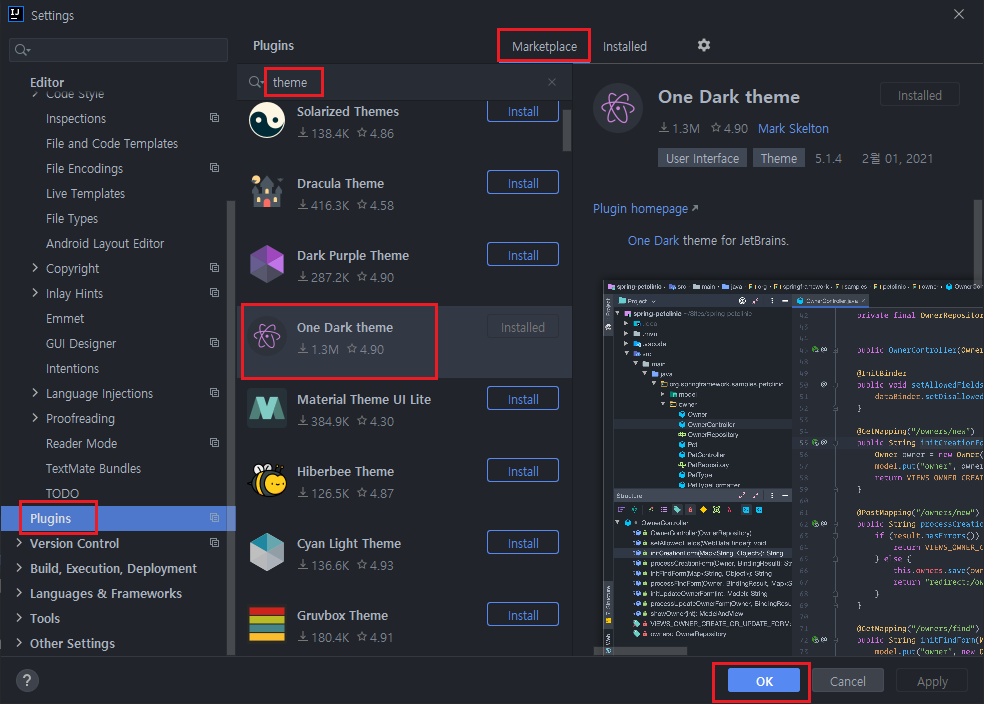Install Material Theme UI Lite plugin

tap(523, 398)
